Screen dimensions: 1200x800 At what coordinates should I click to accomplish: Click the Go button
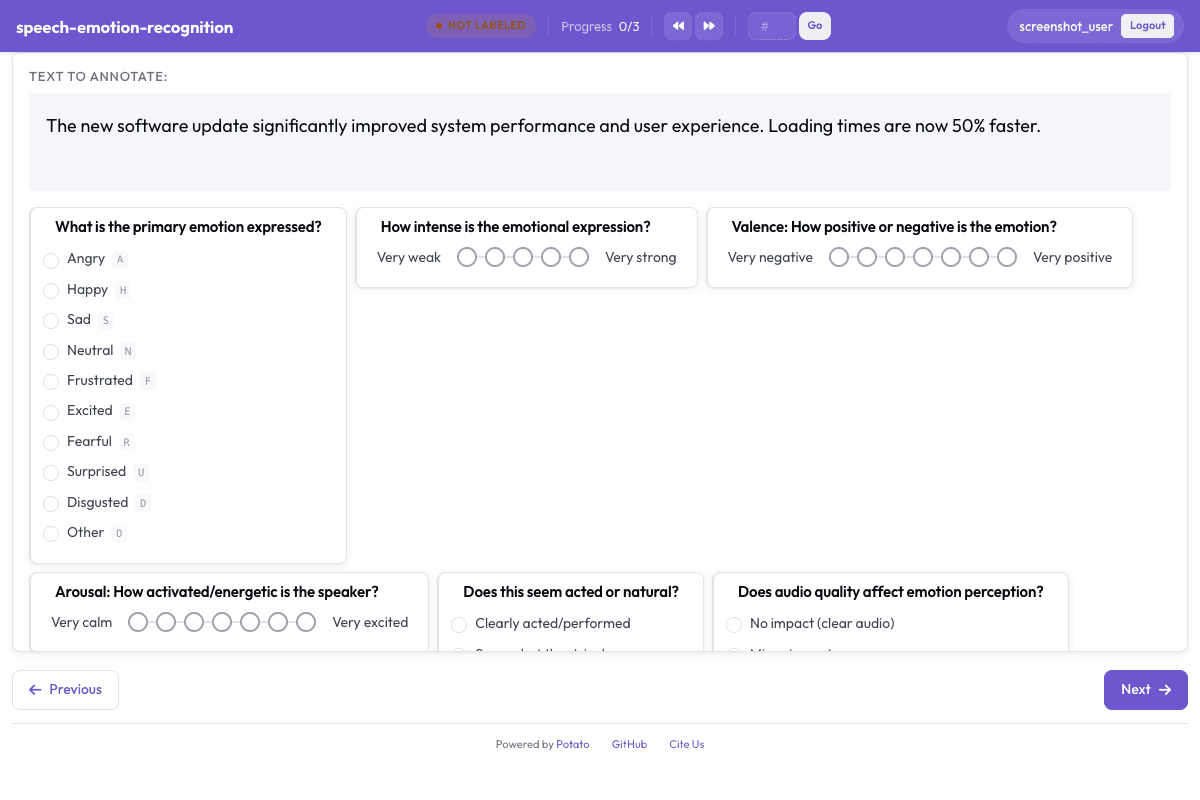tap(815, 26)
